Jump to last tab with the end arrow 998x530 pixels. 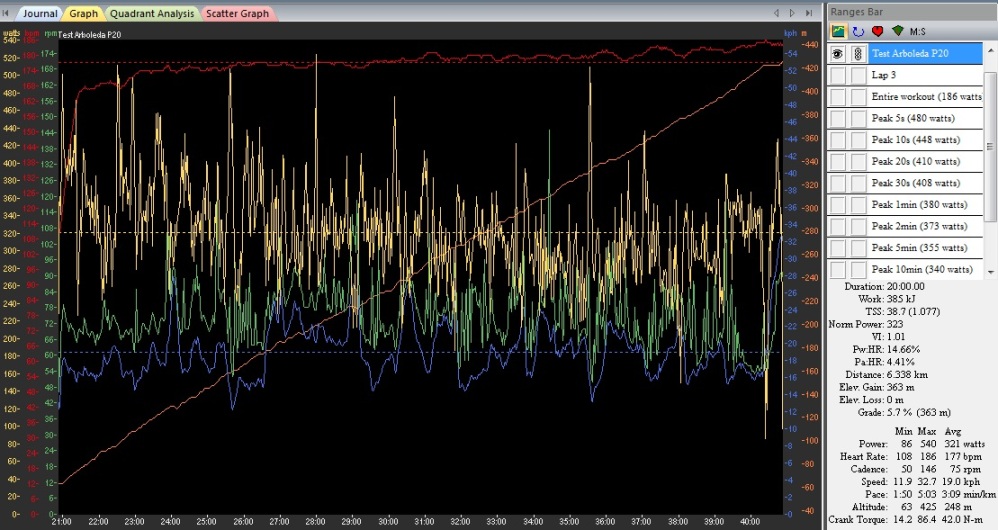[808, 14]
